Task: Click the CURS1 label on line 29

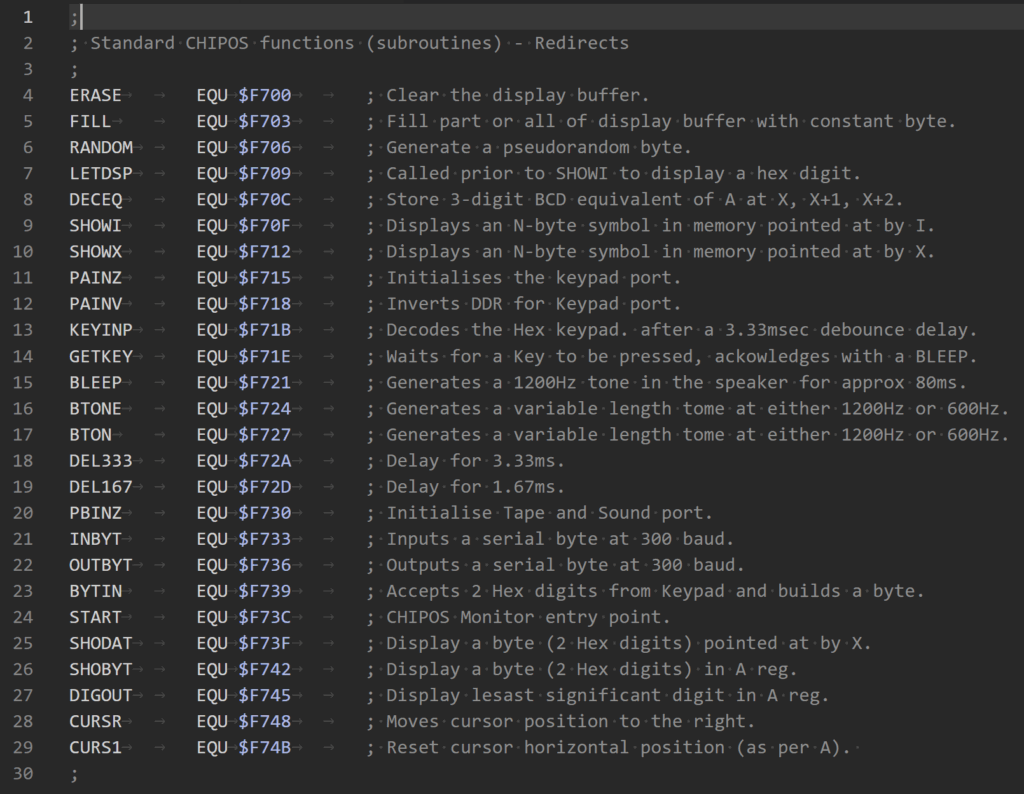Action: (95, 747)
